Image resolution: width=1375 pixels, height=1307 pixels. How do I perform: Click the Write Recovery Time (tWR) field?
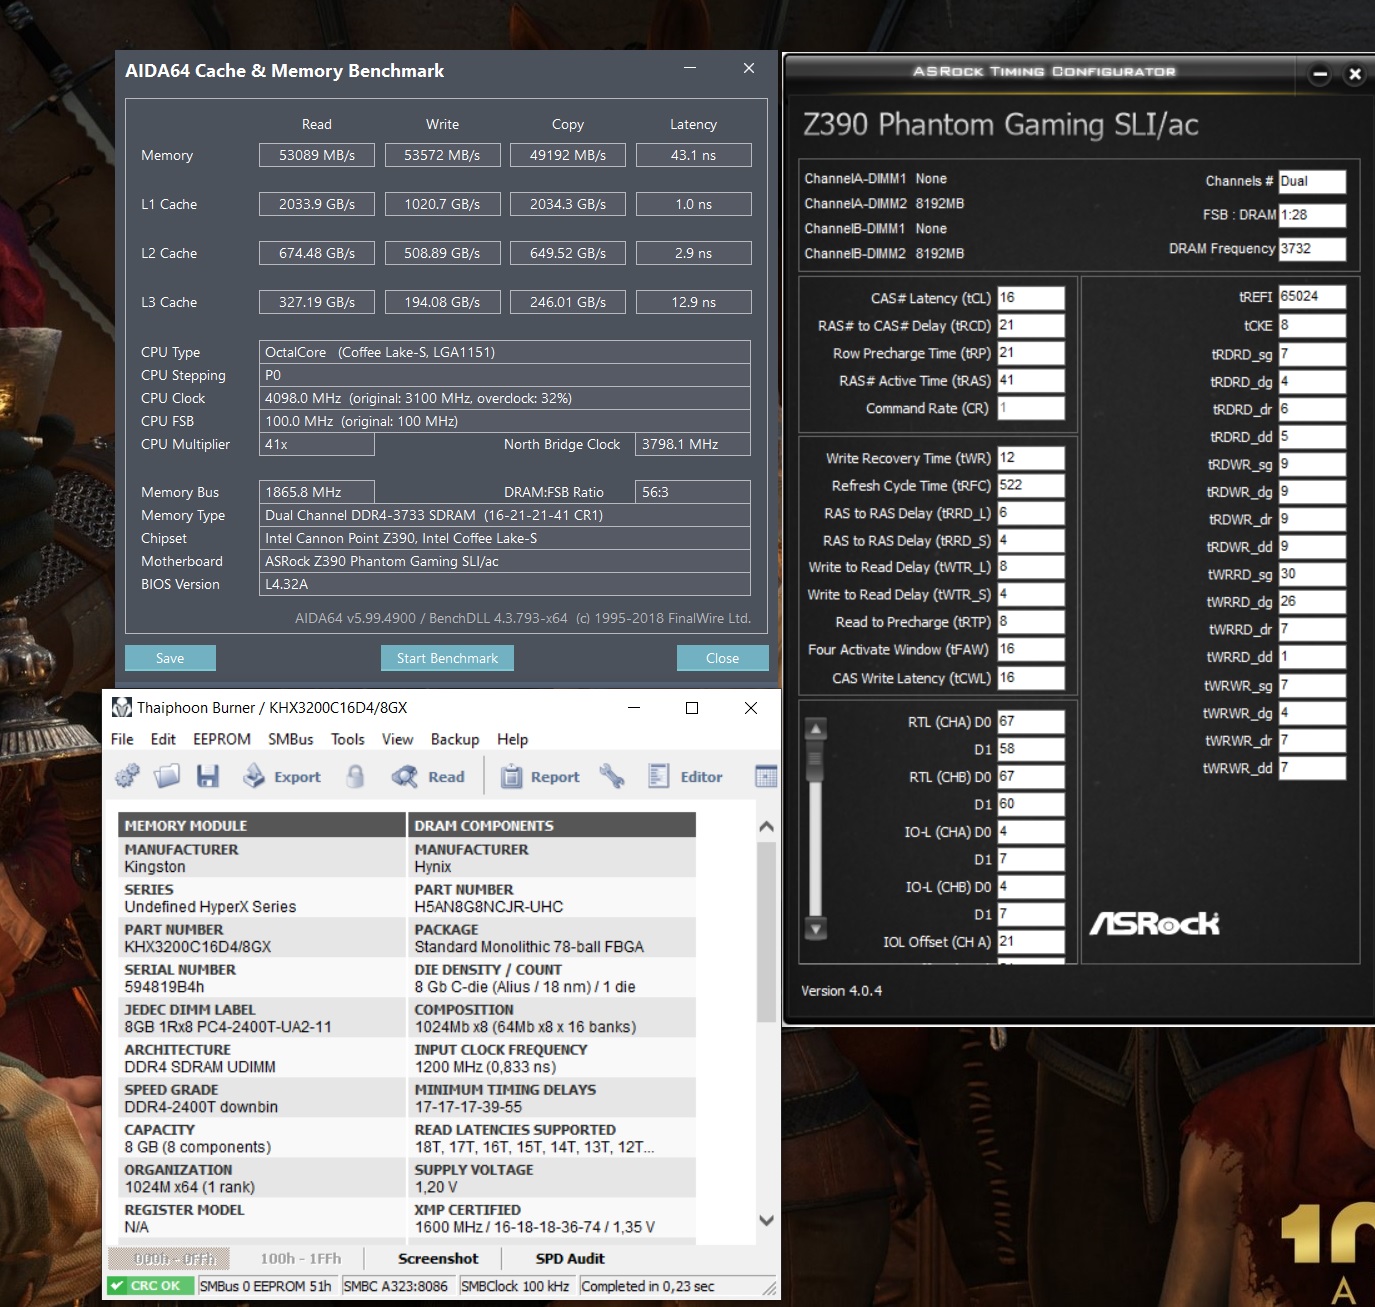coord(1031,458)
